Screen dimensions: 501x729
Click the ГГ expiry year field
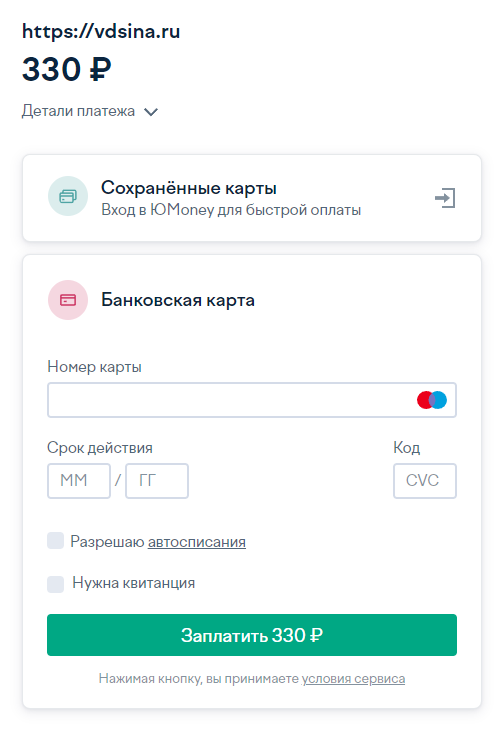(x=157, y=481)
